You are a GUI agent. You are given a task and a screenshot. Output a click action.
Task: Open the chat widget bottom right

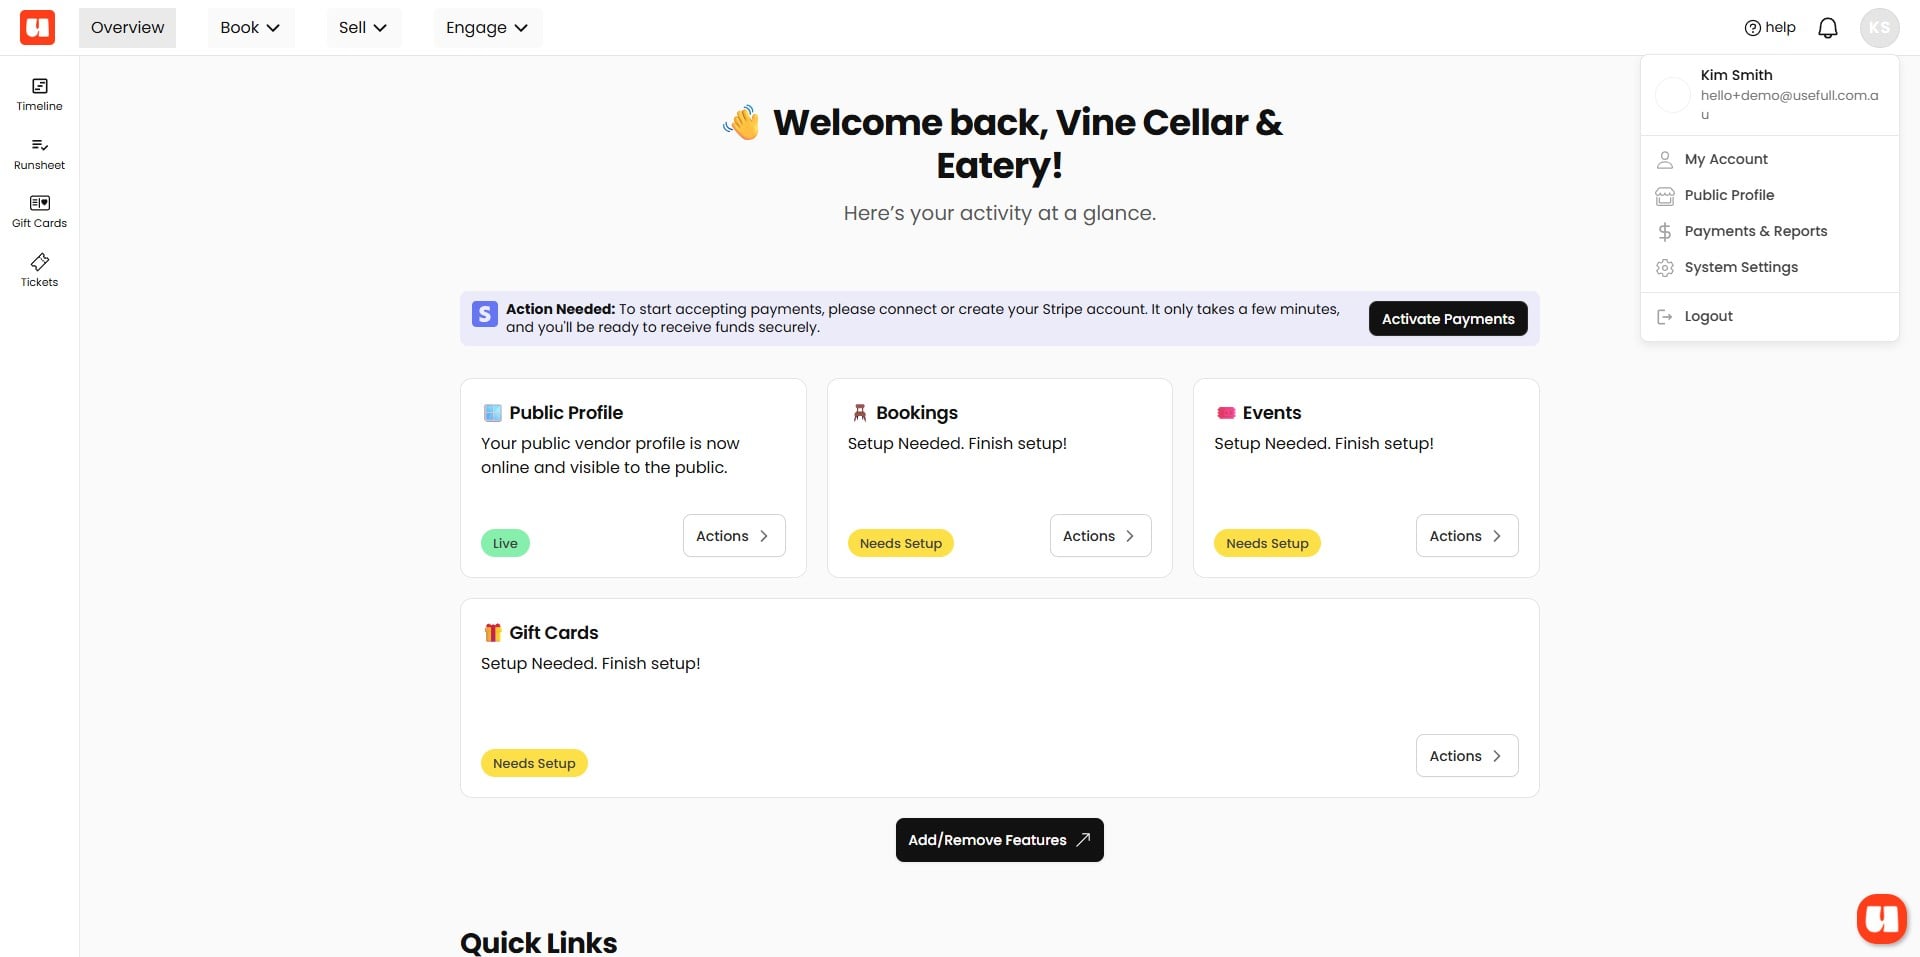[1882, 918]
